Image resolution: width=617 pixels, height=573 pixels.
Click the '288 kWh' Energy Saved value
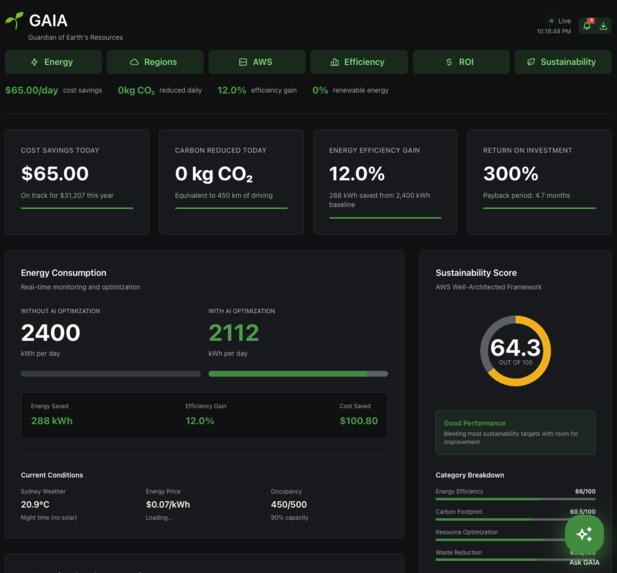52,421
